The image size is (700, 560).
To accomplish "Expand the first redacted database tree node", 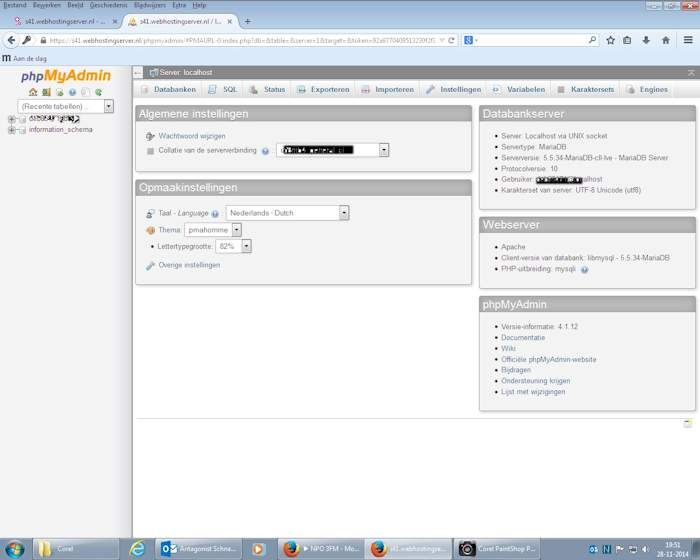I will coord(12,119).
